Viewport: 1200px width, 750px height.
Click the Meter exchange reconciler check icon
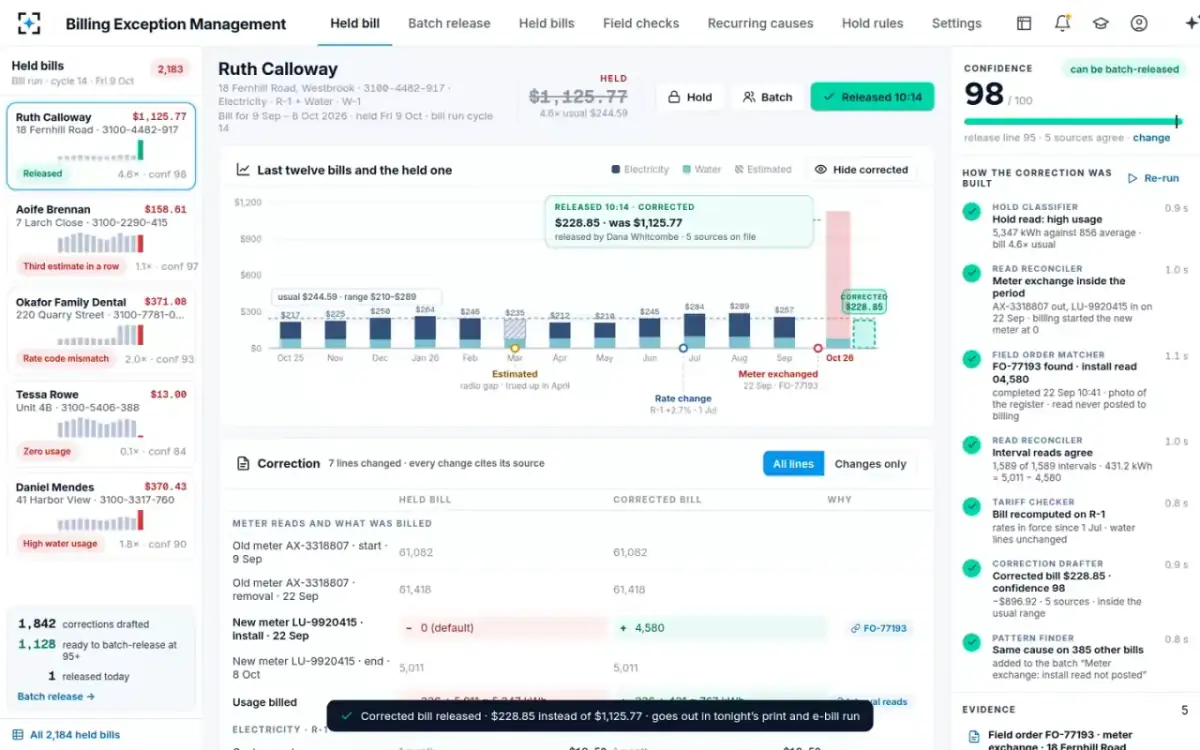[x=971, y=273]
